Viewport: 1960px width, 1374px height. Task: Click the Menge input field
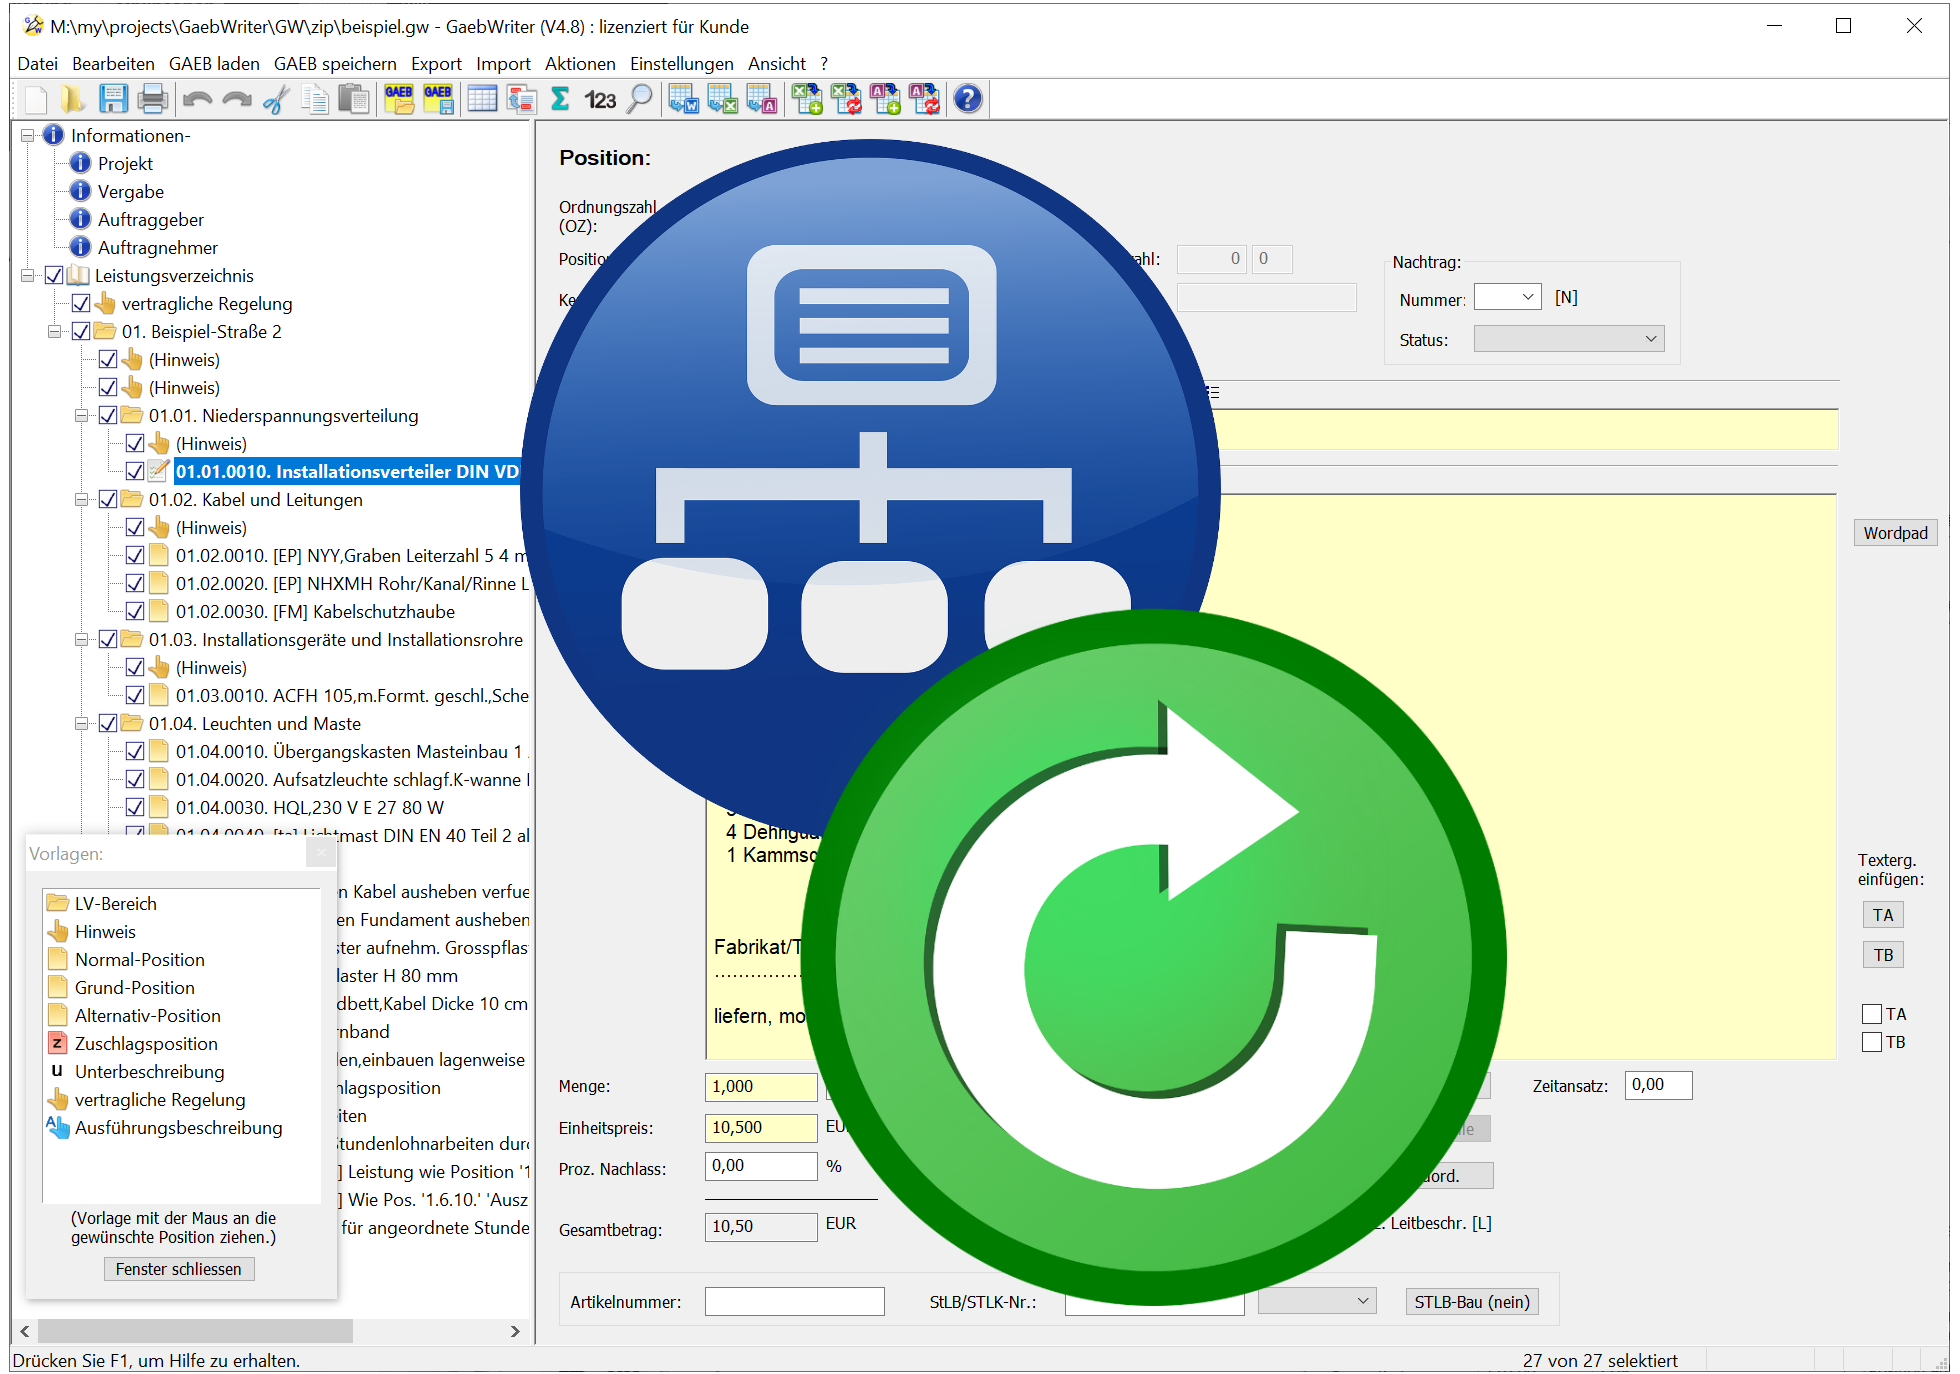click(761, 1086)
